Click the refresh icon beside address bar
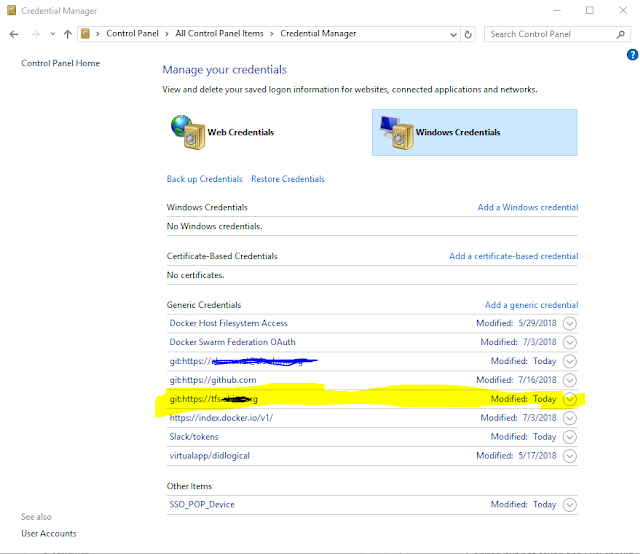 (468, 34)
